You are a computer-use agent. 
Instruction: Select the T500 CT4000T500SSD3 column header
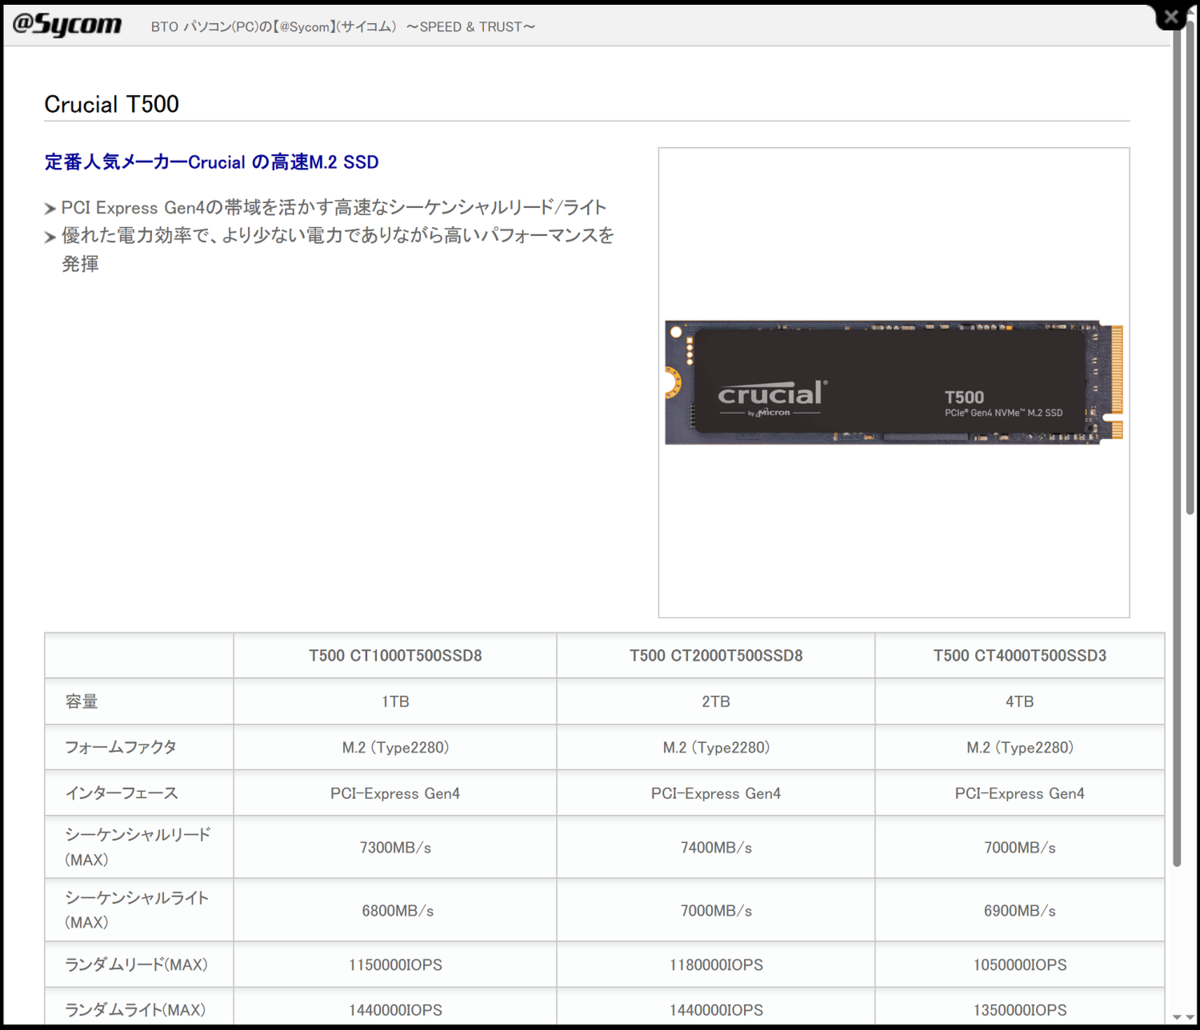point(1019,655)
